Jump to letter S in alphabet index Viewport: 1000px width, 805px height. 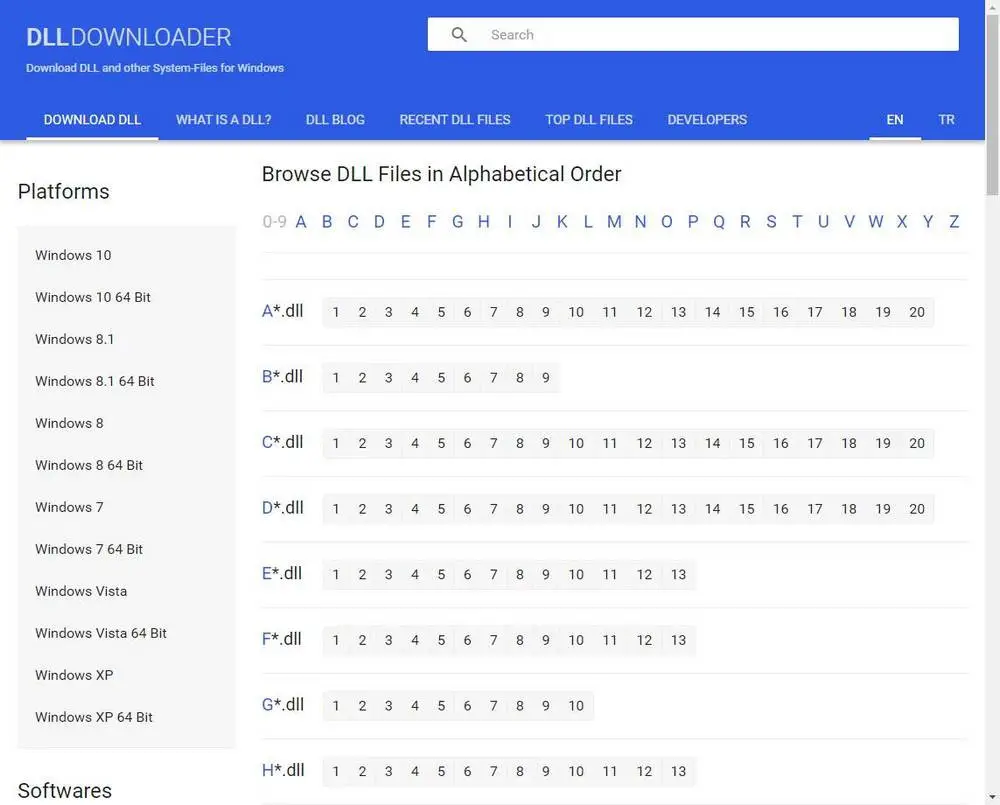click(771, 221)
